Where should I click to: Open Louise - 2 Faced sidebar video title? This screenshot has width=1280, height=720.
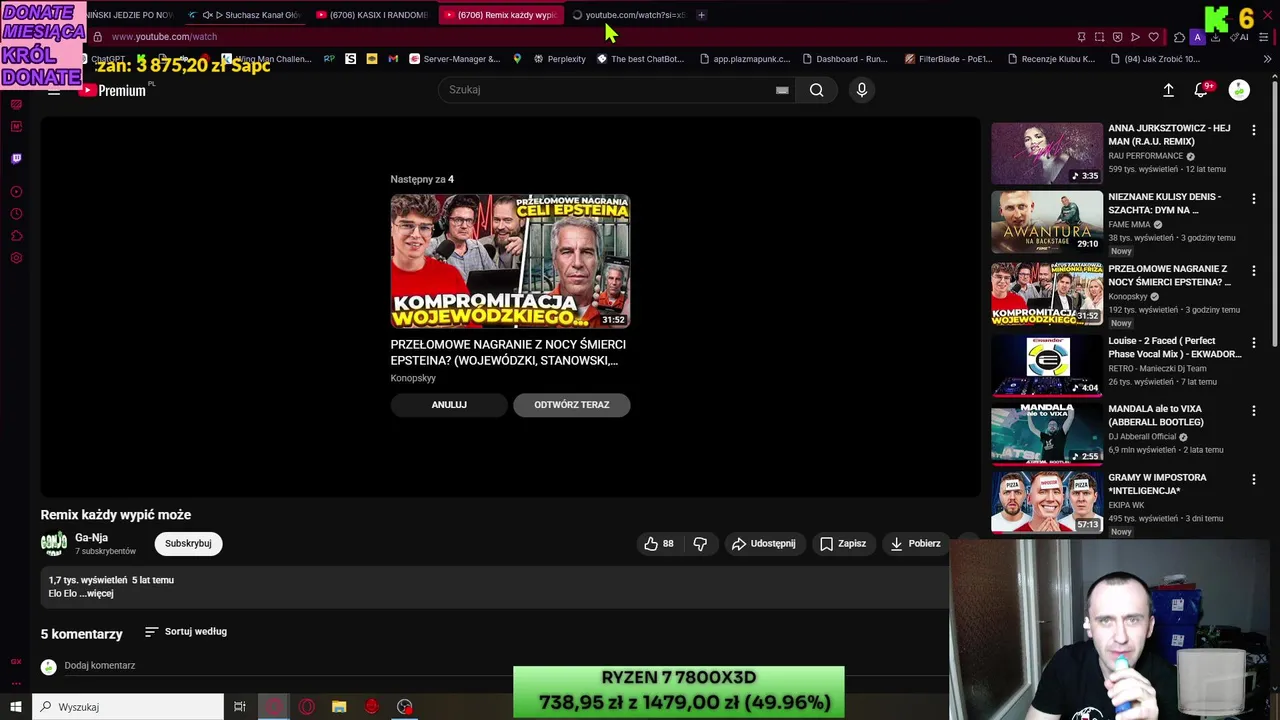(1174, 347)
